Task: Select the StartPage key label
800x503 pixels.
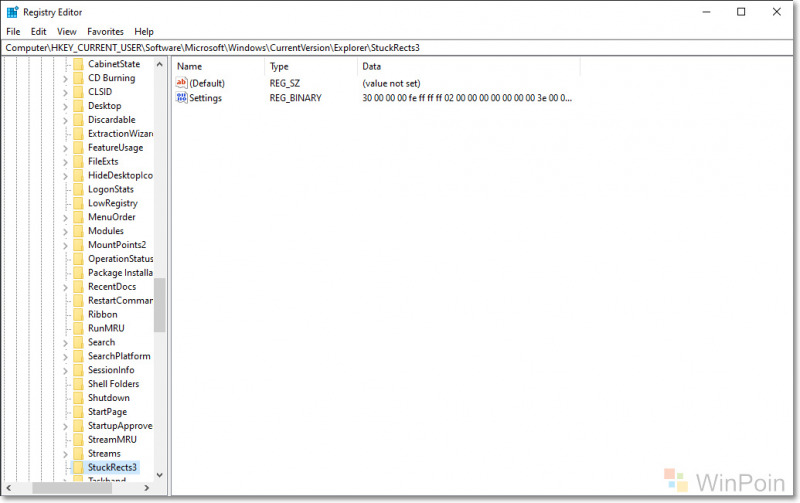Action: click(x=107, y=412)
